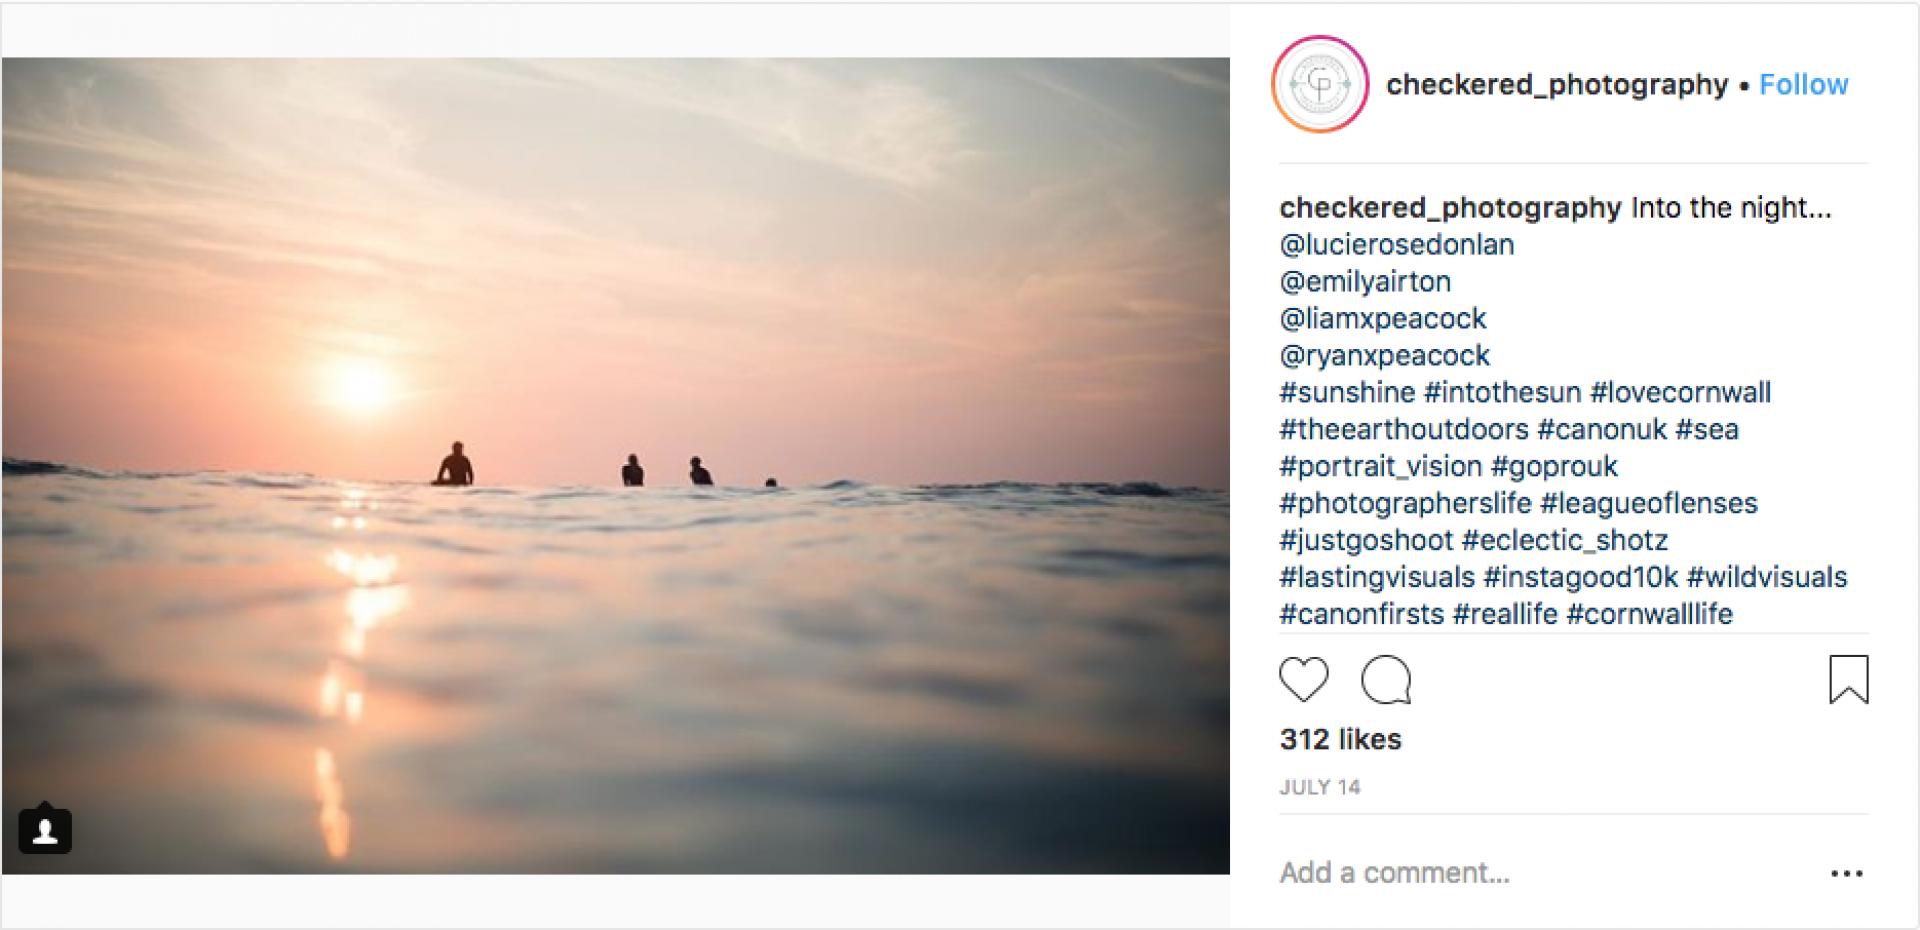The width and height of the screenshot is (1920, 930).
Task: Open checkered_photography username in header
Action: pos(1556,85)
